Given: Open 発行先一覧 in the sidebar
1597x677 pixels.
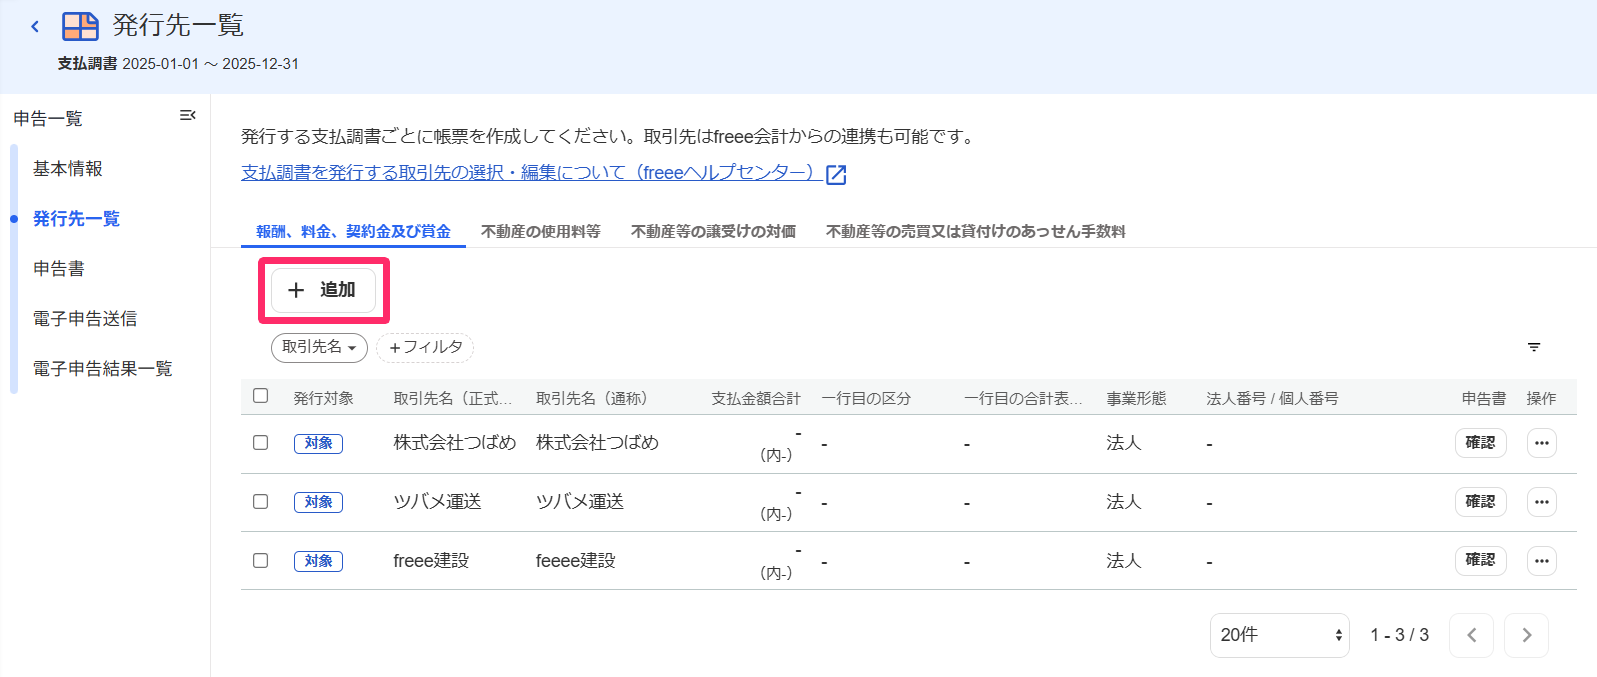Looking at the screenshot, I should pyautogui.click(x=76, y=219).
